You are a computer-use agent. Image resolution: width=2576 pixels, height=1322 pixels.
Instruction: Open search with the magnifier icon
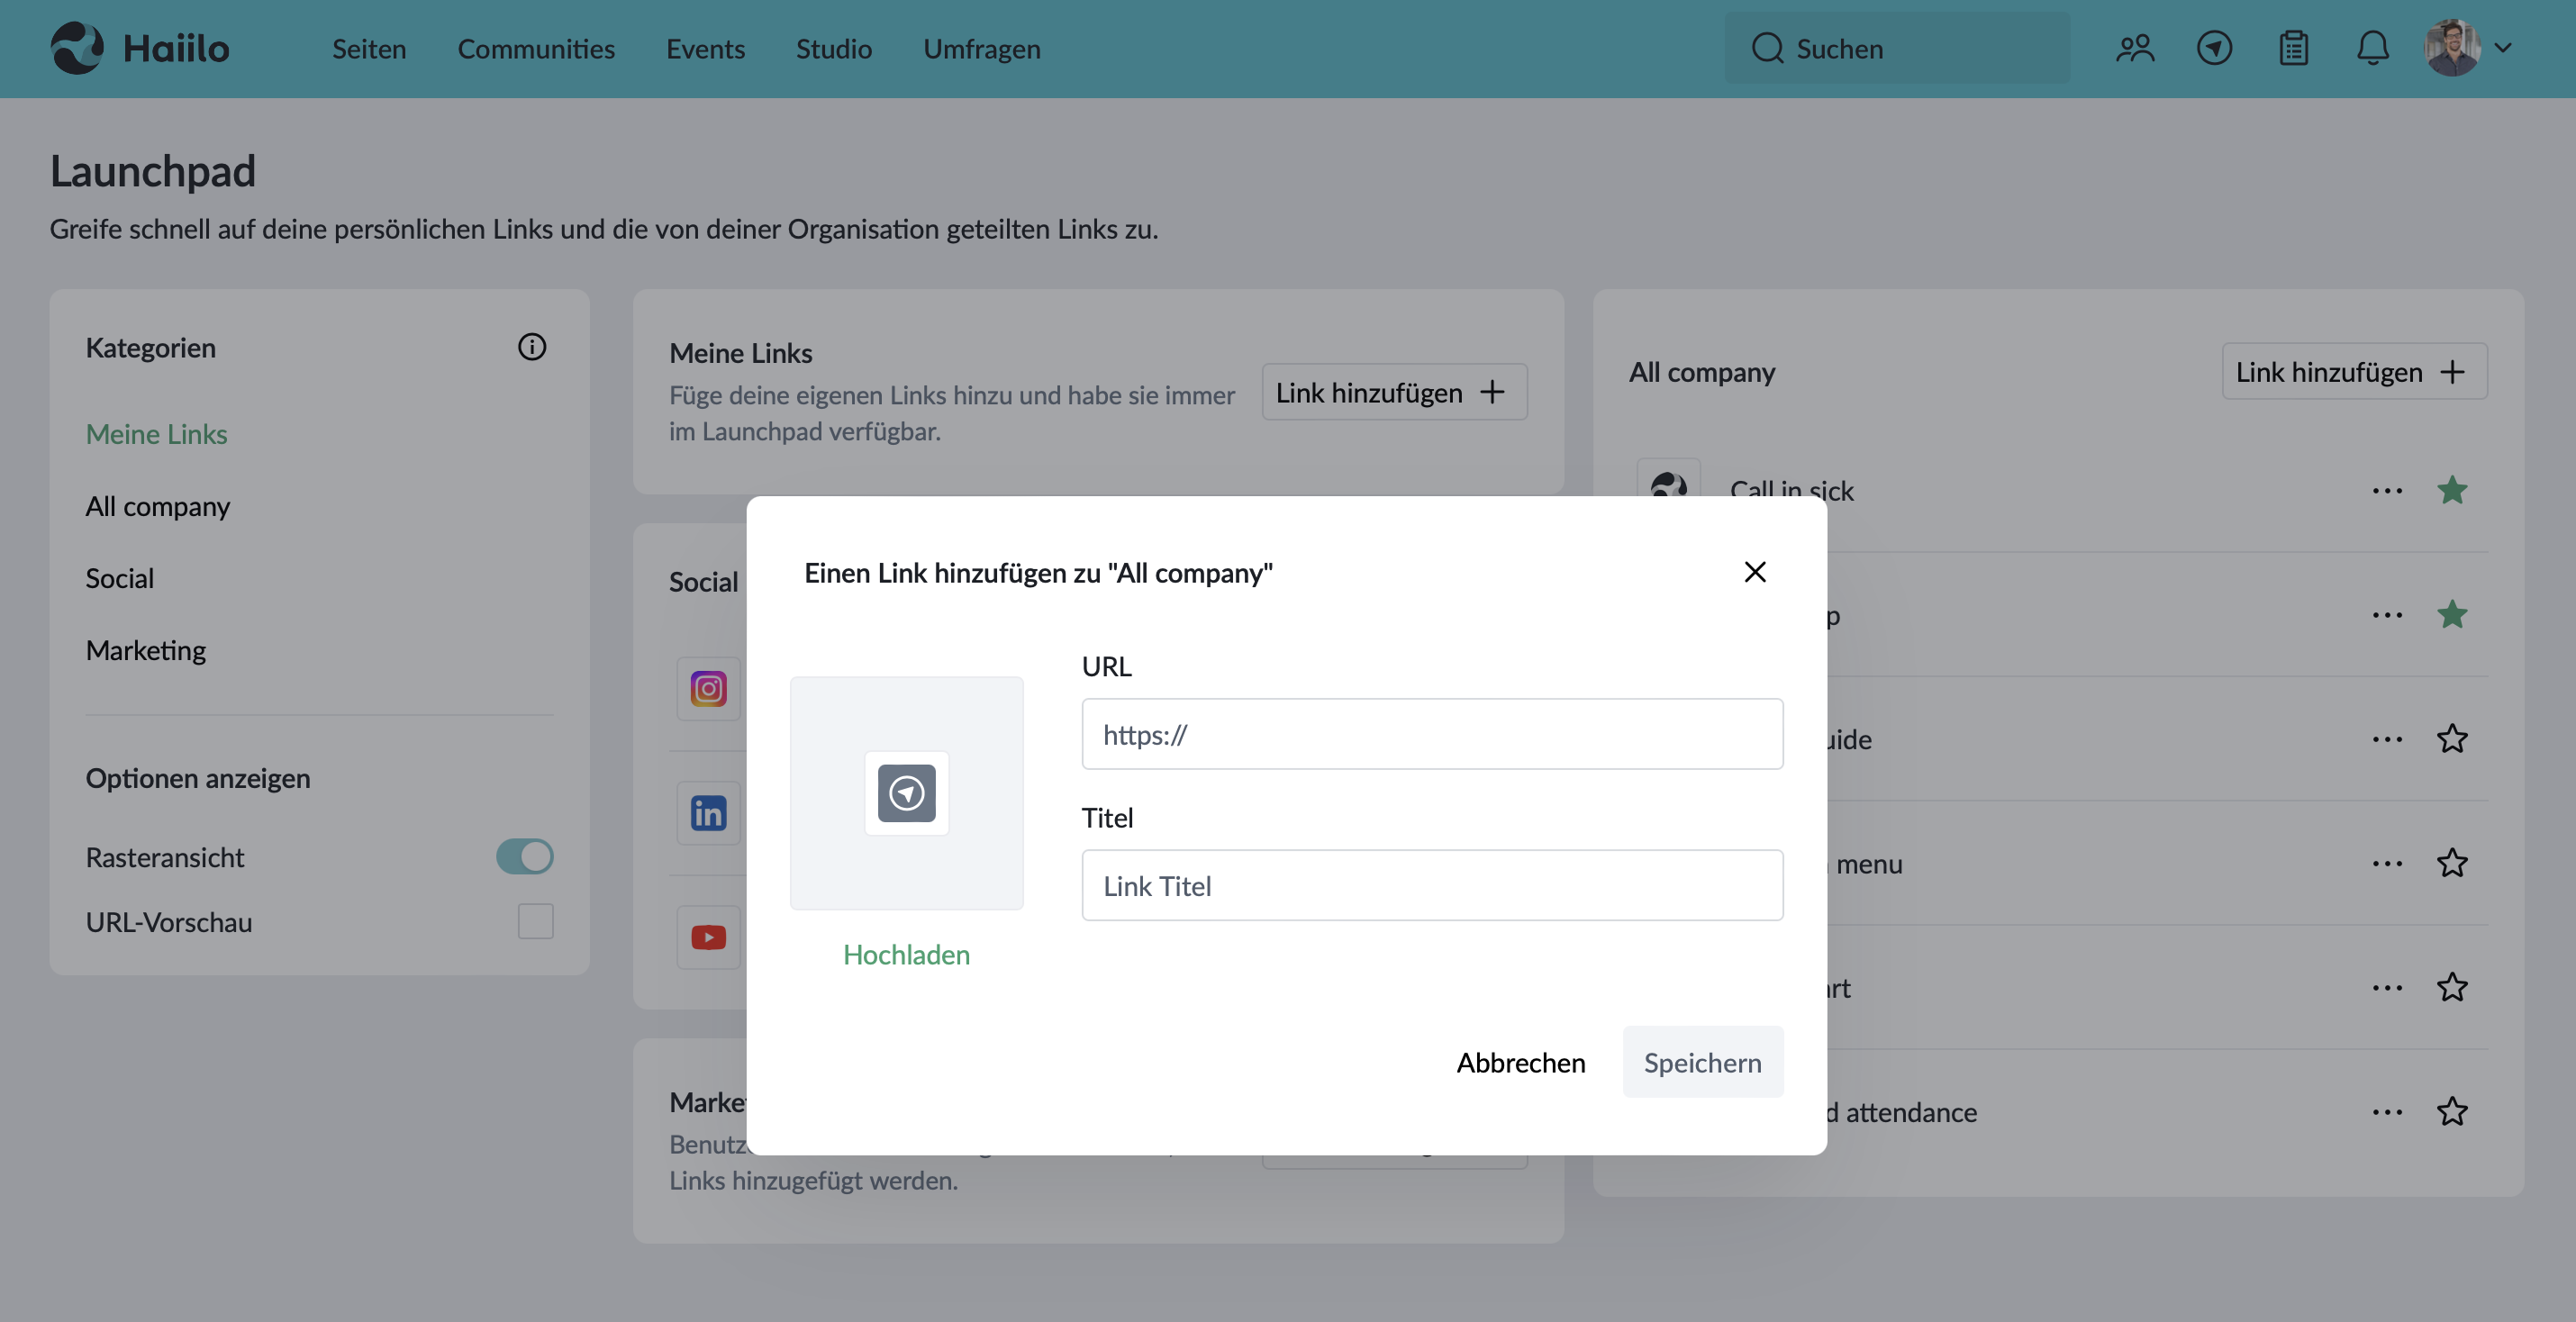tap(1768, 48)
